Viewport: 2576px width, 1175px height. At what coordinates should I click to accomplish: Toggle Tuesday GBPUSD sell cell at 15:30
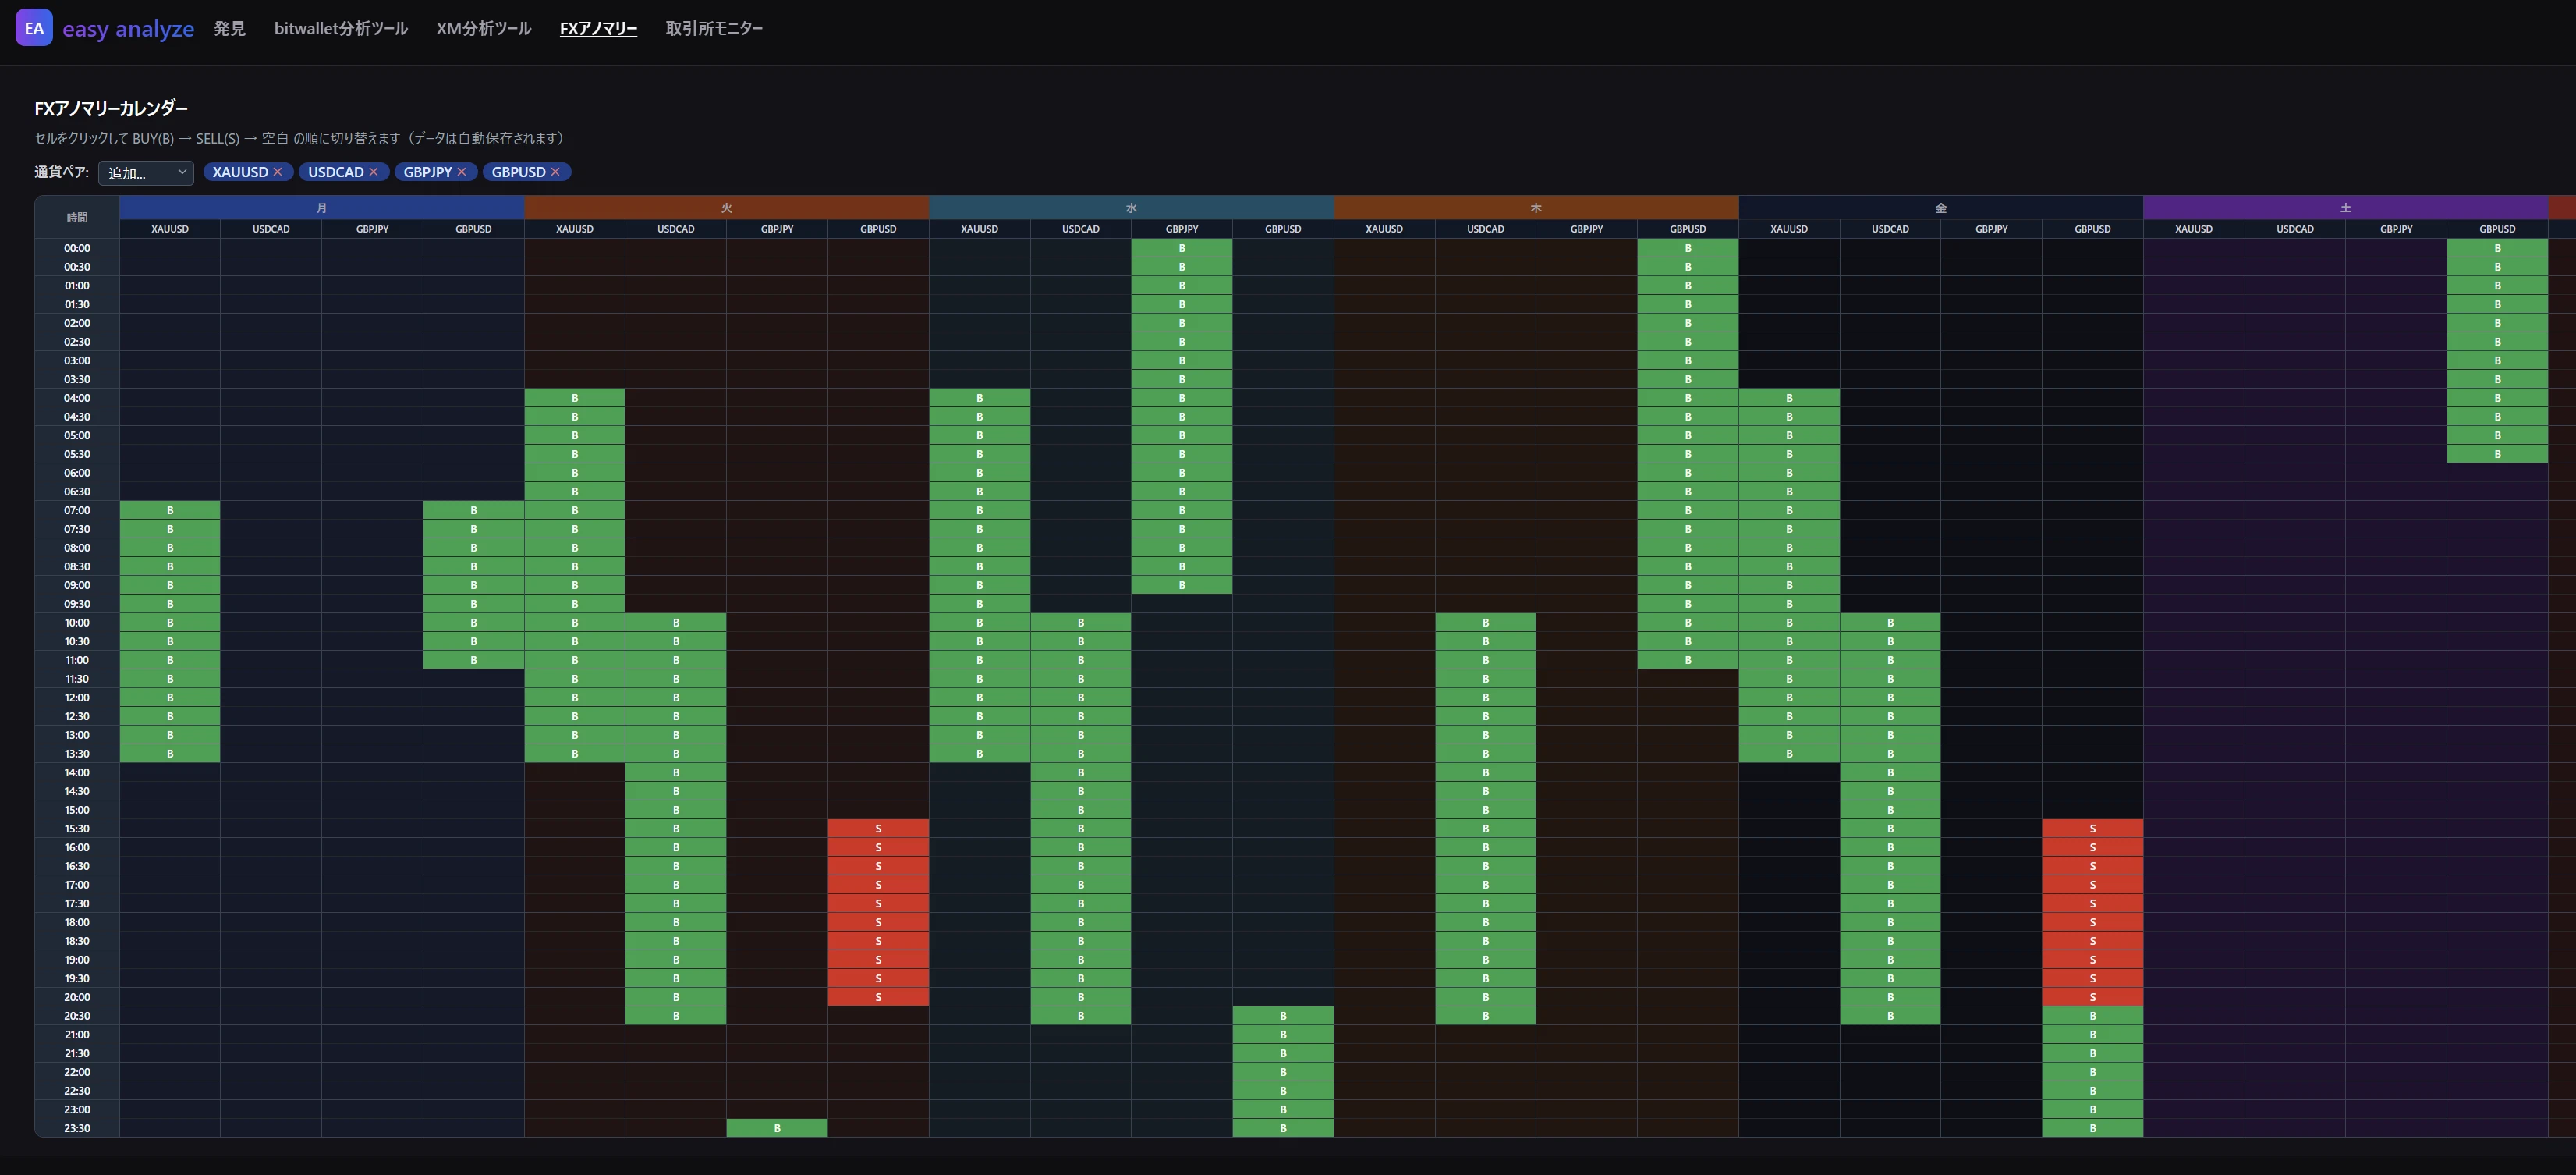coord(878,829)
